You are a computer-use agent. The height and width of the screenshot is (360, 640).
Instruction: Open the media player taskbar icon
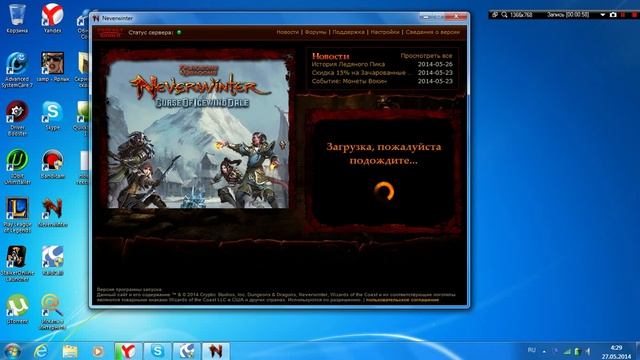(98, 351)
